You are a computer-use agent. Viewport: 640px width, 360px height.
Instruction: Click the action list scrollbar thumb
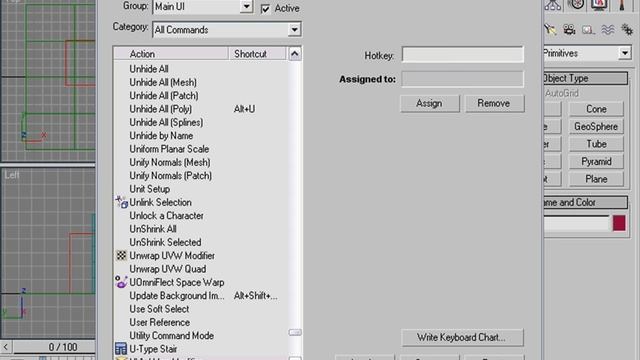pos(295,333)
